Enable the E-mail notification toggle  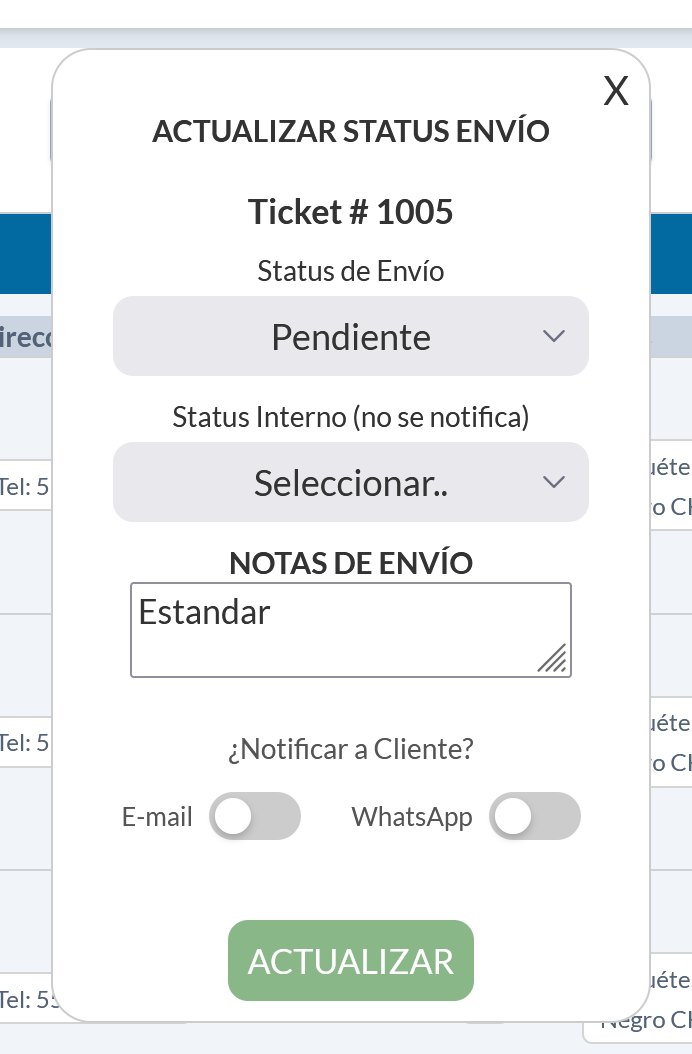point(254,816)
